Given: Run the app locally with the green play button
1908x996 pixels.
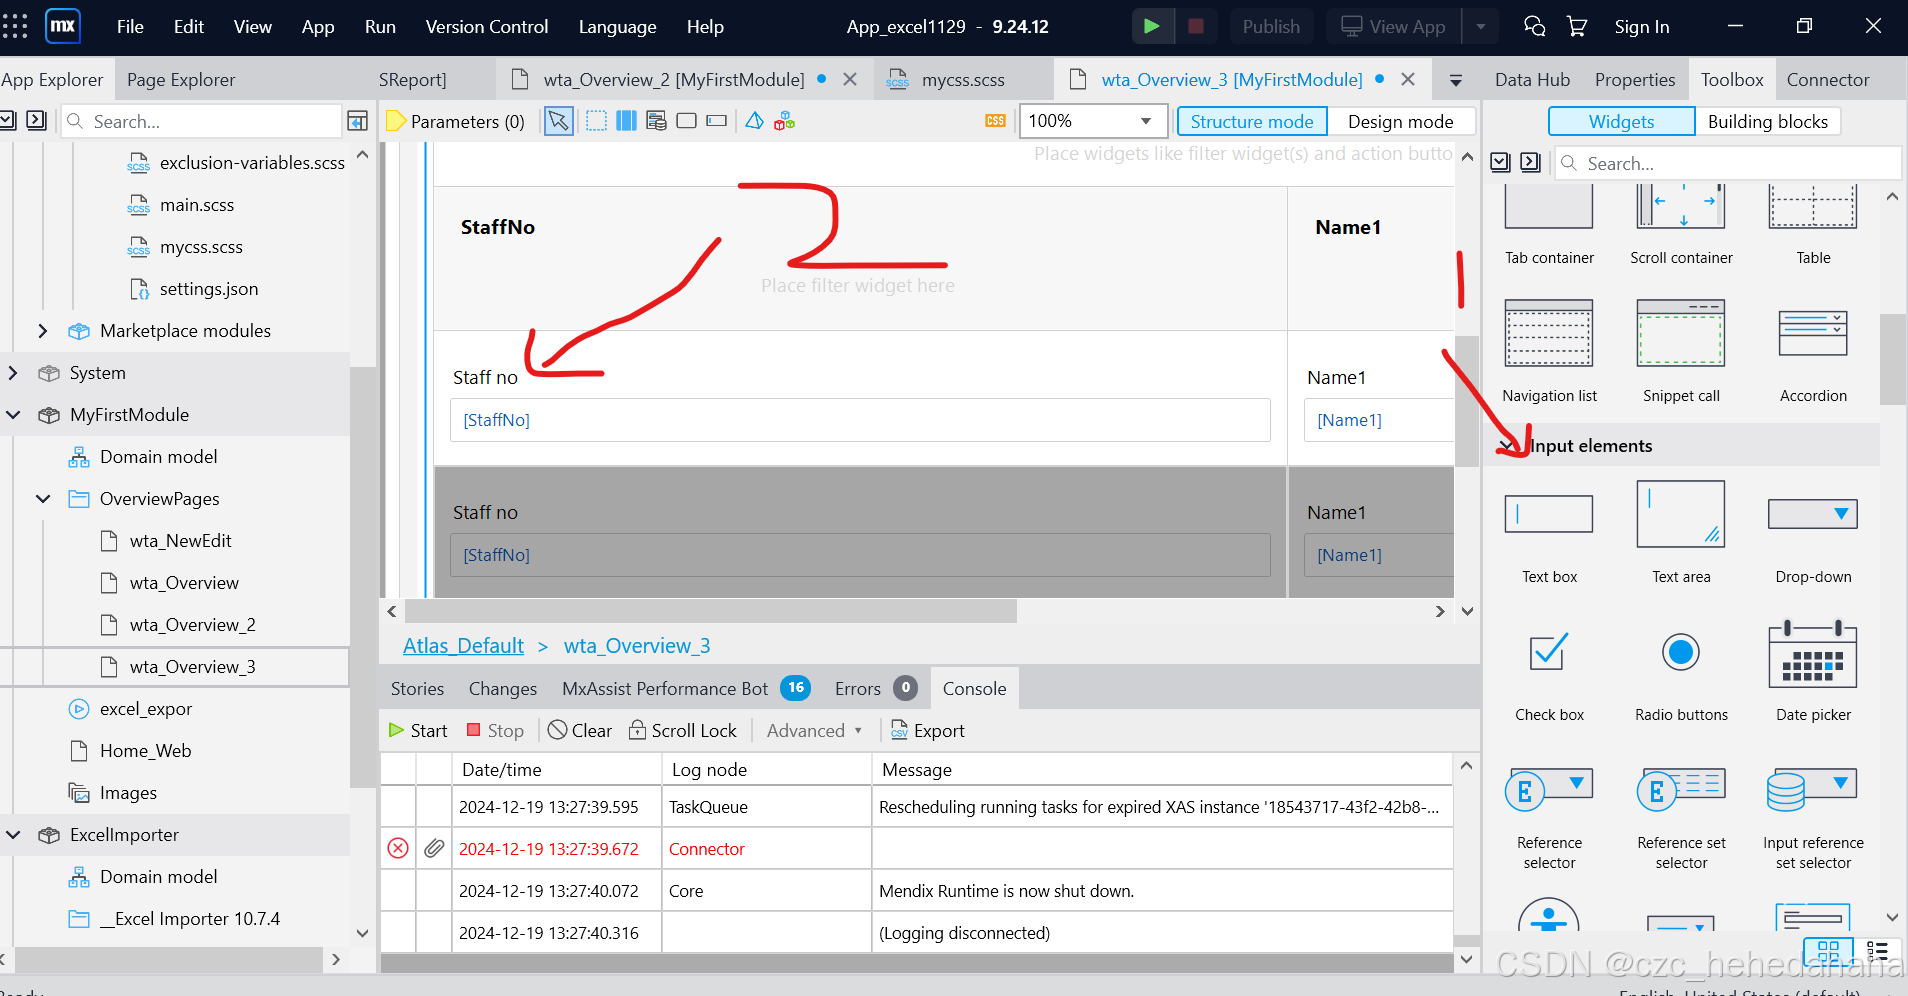Looking at the screenshot, I should point(1151,26).
